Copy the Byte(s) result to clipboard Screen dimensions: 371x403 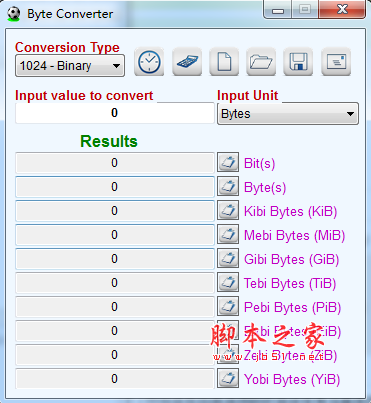point(228,186)
